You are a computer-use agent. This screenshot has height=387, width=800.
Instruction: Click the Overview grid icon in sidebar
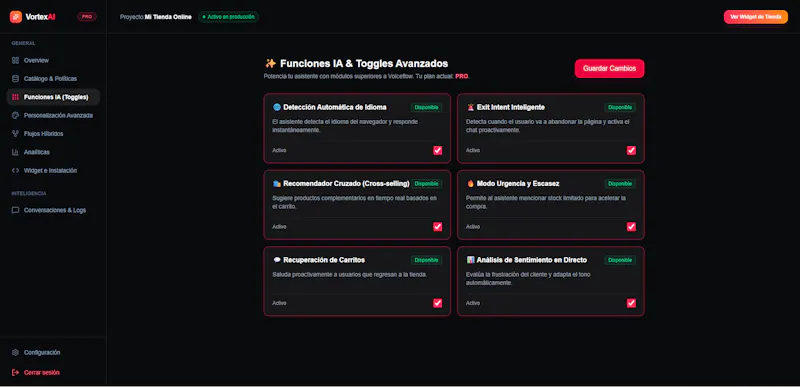pyautogui.click(x=15, y=60)
